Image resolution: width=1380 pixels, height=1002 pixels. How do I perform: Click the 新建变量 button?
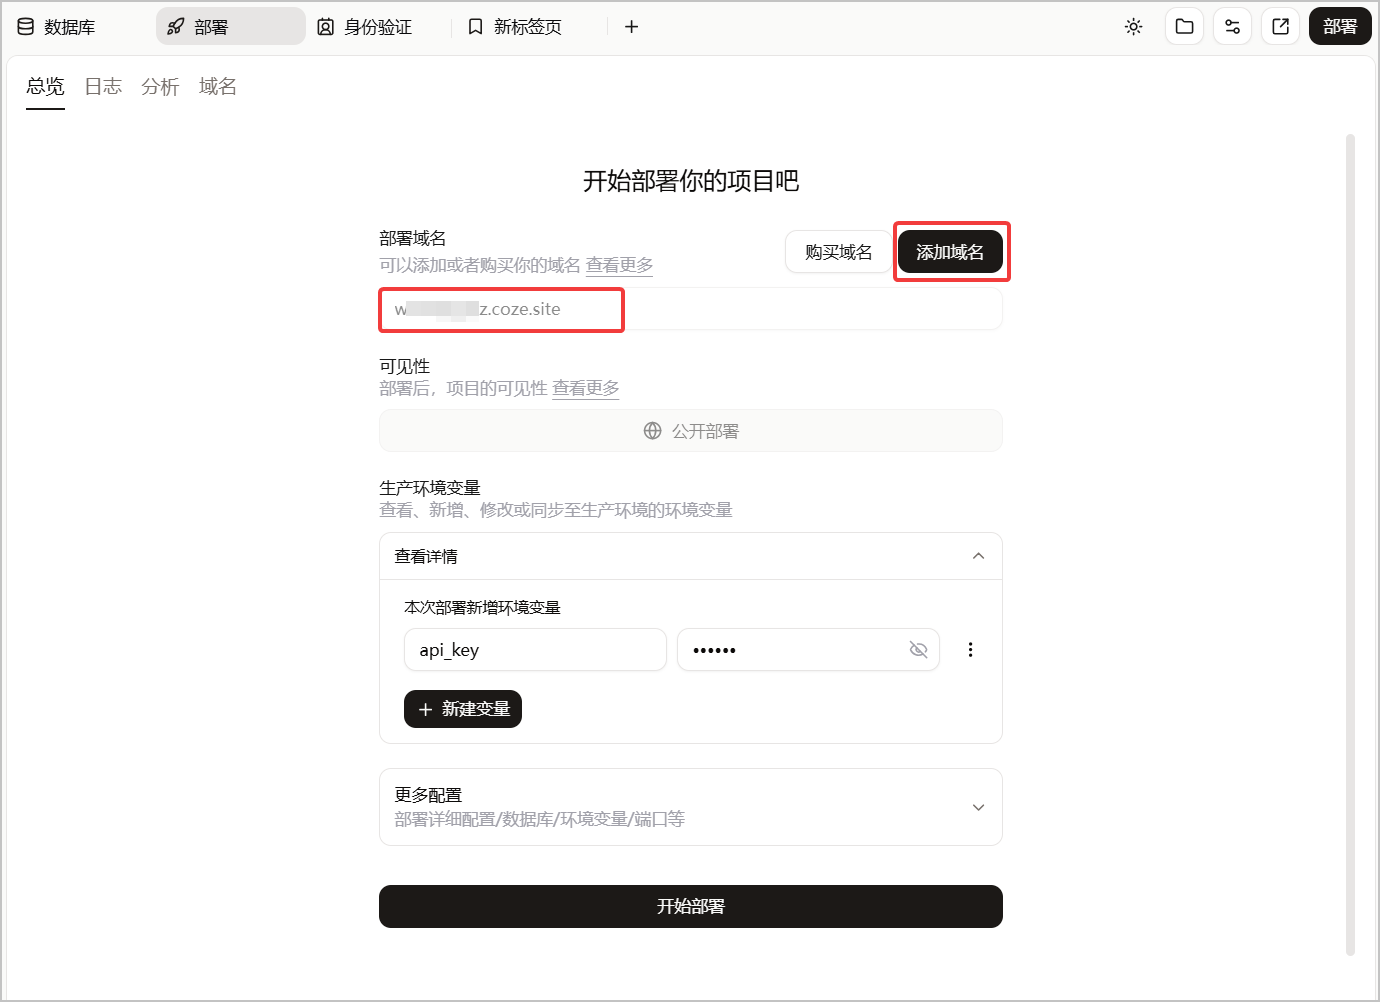click(463, 709)
